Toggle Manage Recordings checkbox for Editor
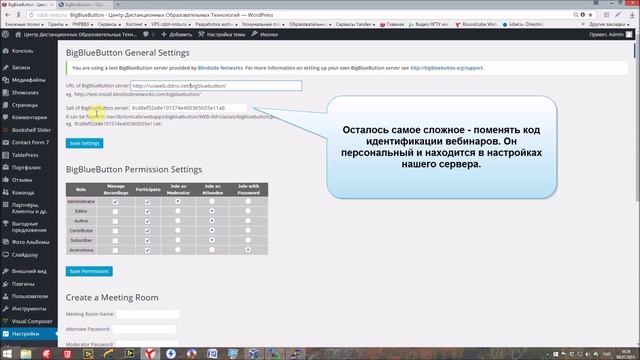This screenshot has width=640, height=360. coord(116,211)
